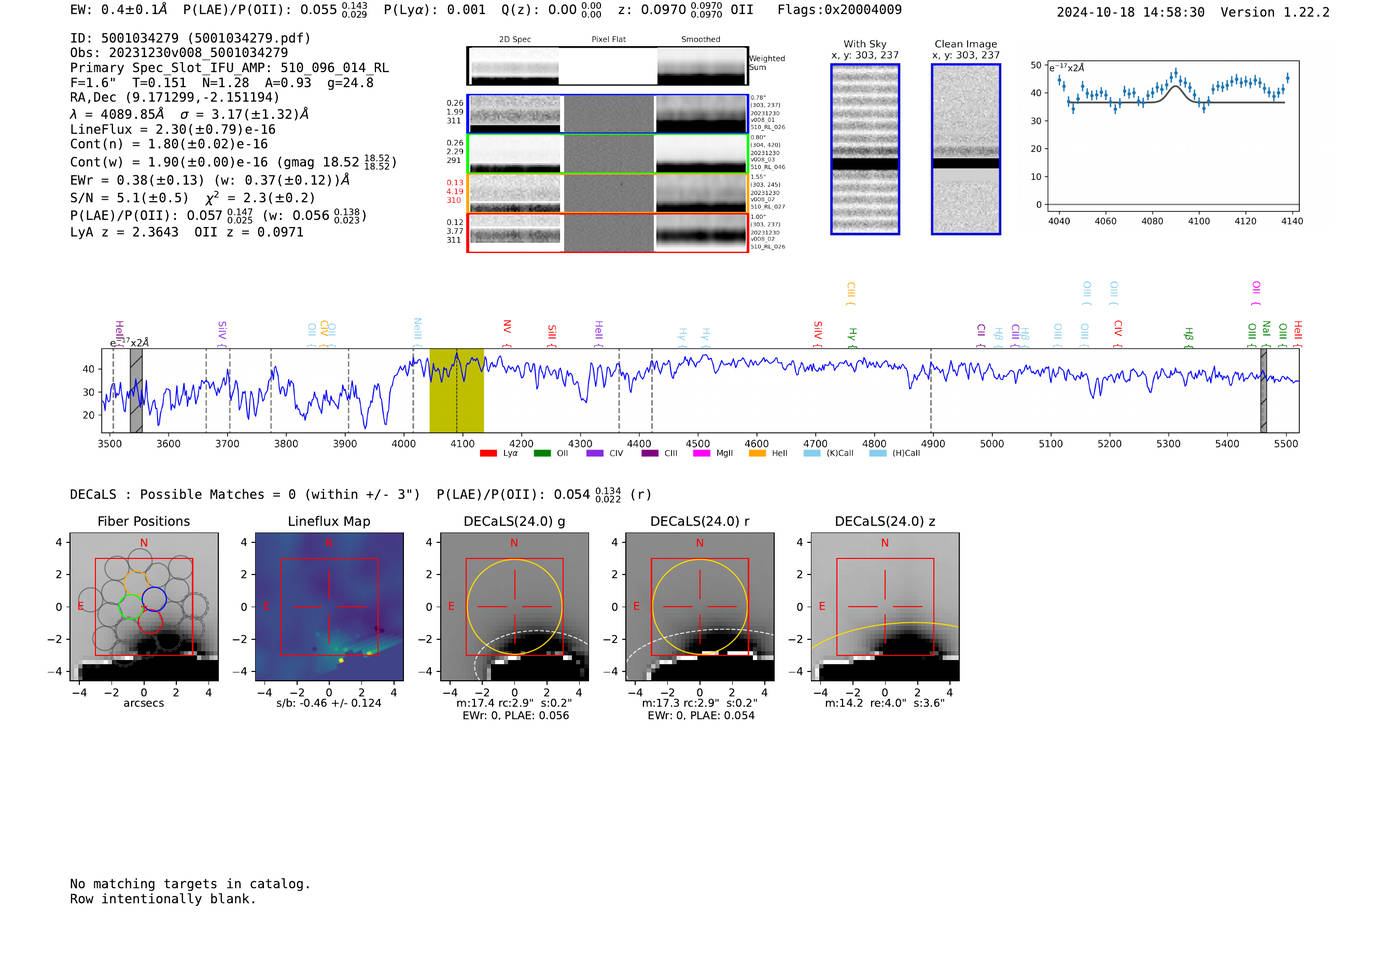Click the blue fiber circle in Fiber Positions

point(154,599)
